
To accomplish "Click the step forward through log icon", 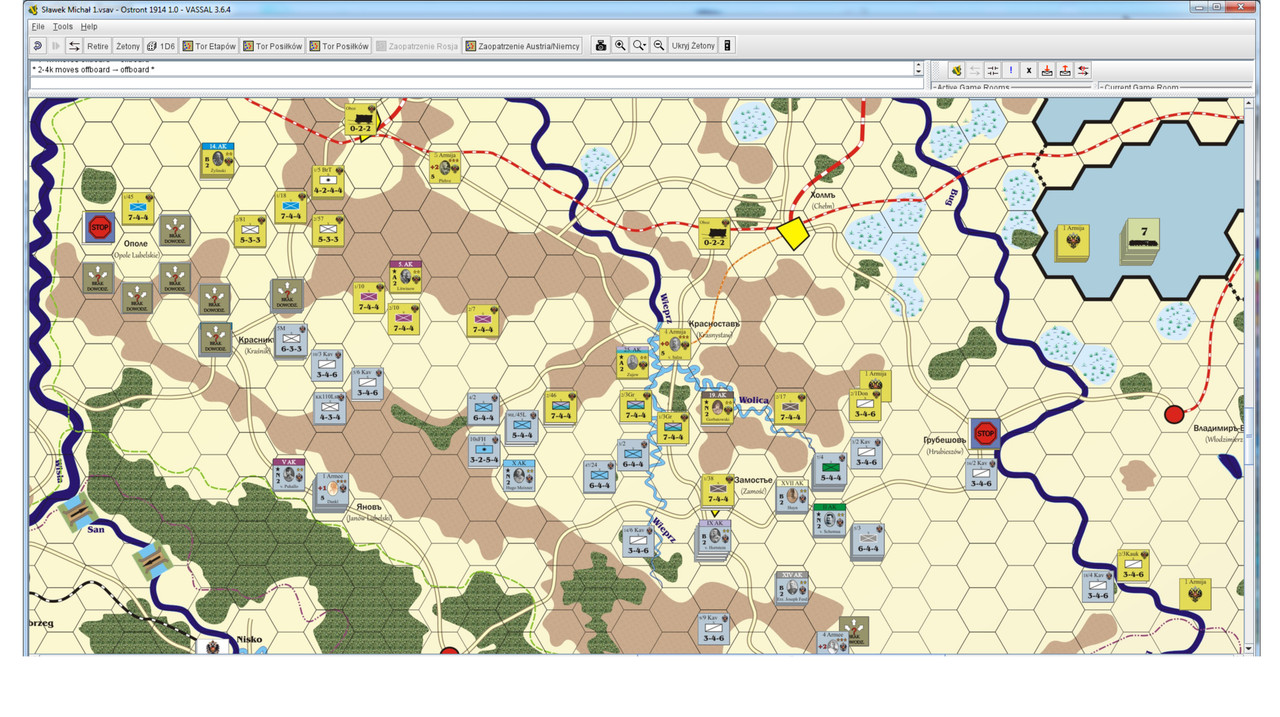I will [56, 46].
